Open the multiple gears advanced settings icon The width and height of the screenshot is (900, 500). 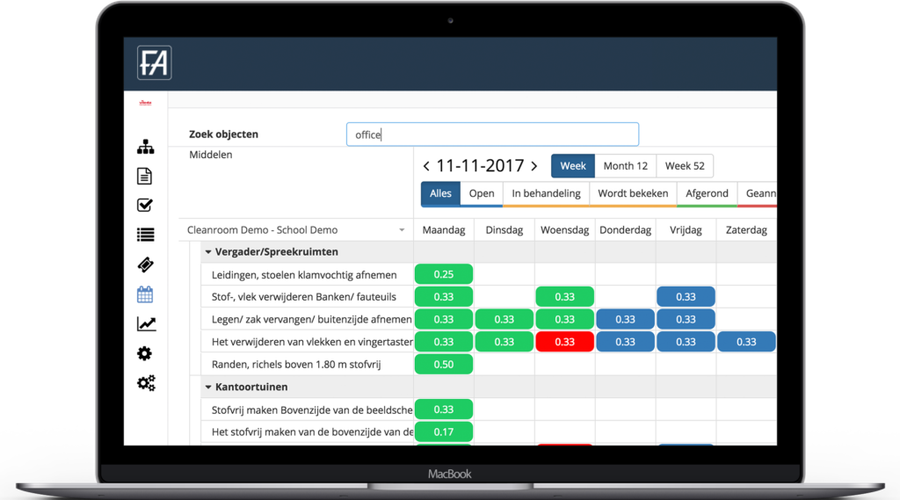[x=146, y=383]
